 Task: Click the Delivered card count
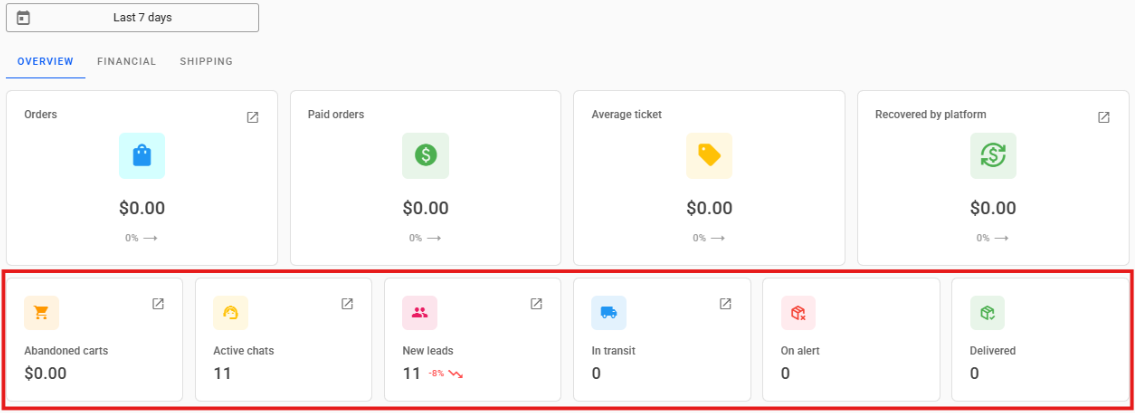pos(974,373)
